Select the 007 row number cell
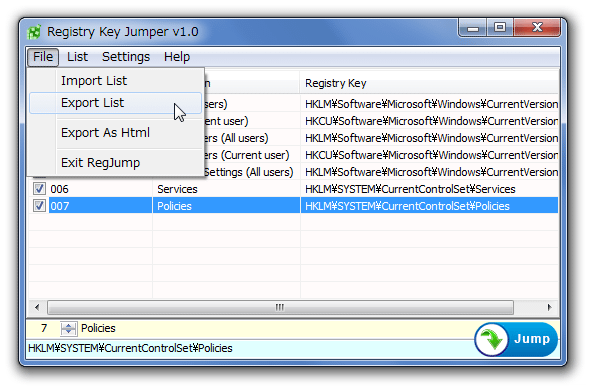 tap(100, 206)
